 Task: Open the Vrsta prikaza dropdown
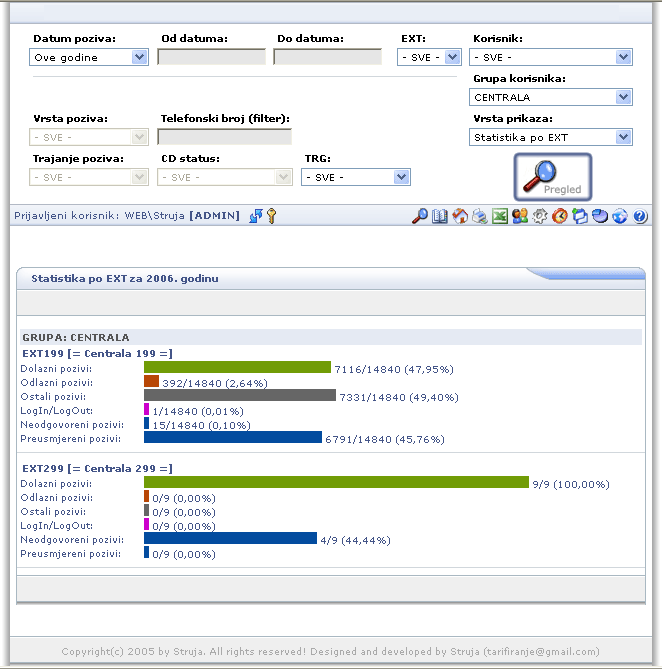551,137
